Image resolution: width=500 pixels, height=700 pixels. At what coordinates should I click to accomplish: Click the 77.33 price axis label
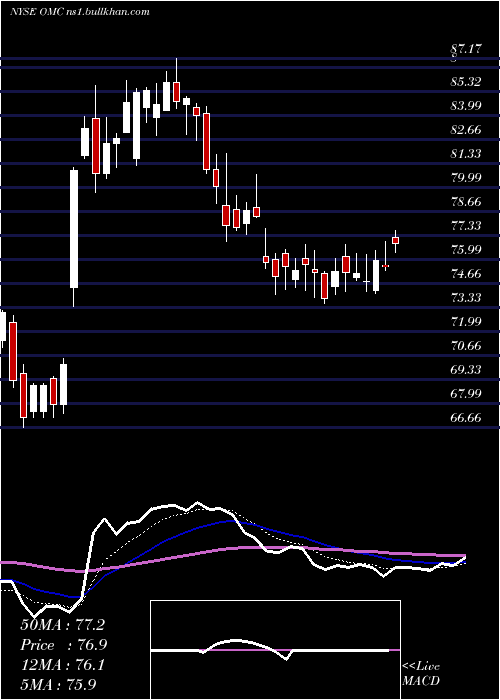(x=466, y=226)
